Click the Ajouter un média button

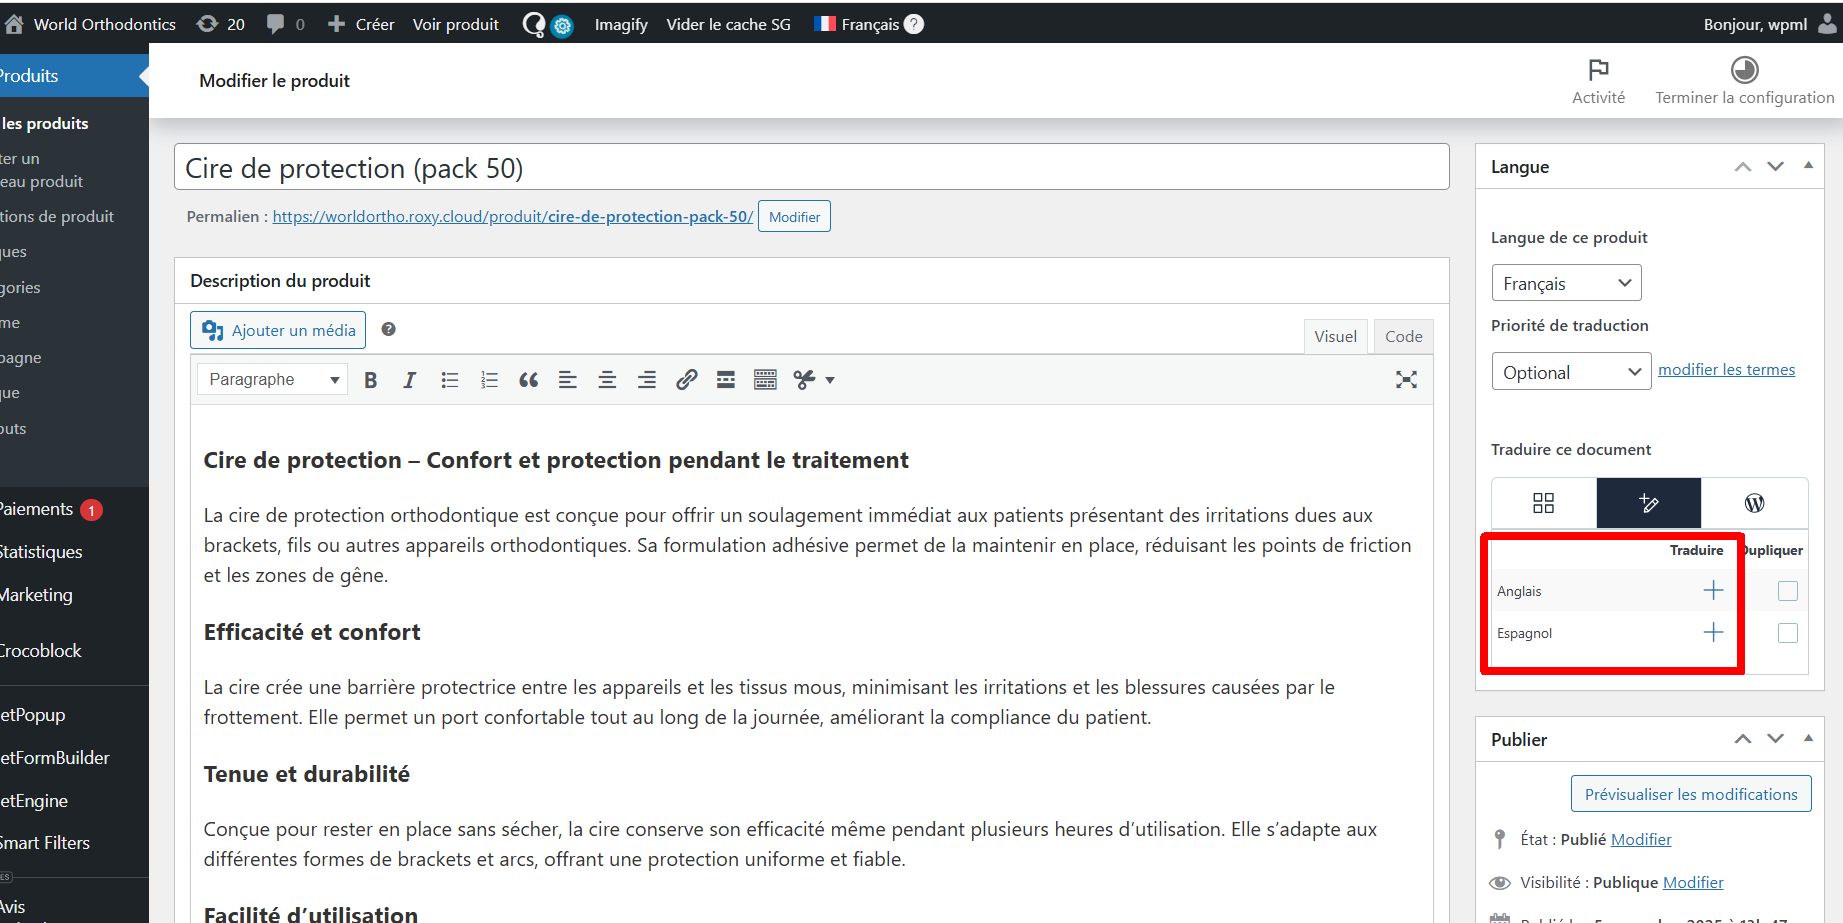[278, 330]
